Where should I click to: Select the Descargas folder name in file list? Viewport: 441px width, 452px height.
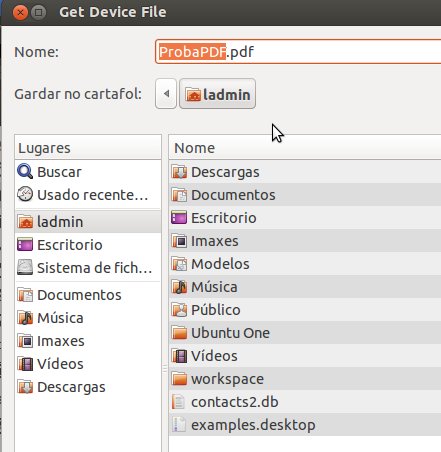click(225, 172)
